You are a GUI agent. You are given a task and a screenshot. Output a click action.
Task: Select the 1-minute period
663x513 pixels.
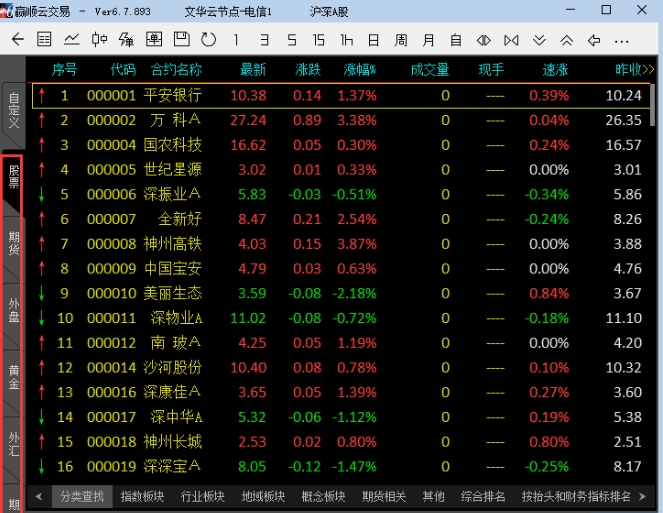(x=236, y=40)
